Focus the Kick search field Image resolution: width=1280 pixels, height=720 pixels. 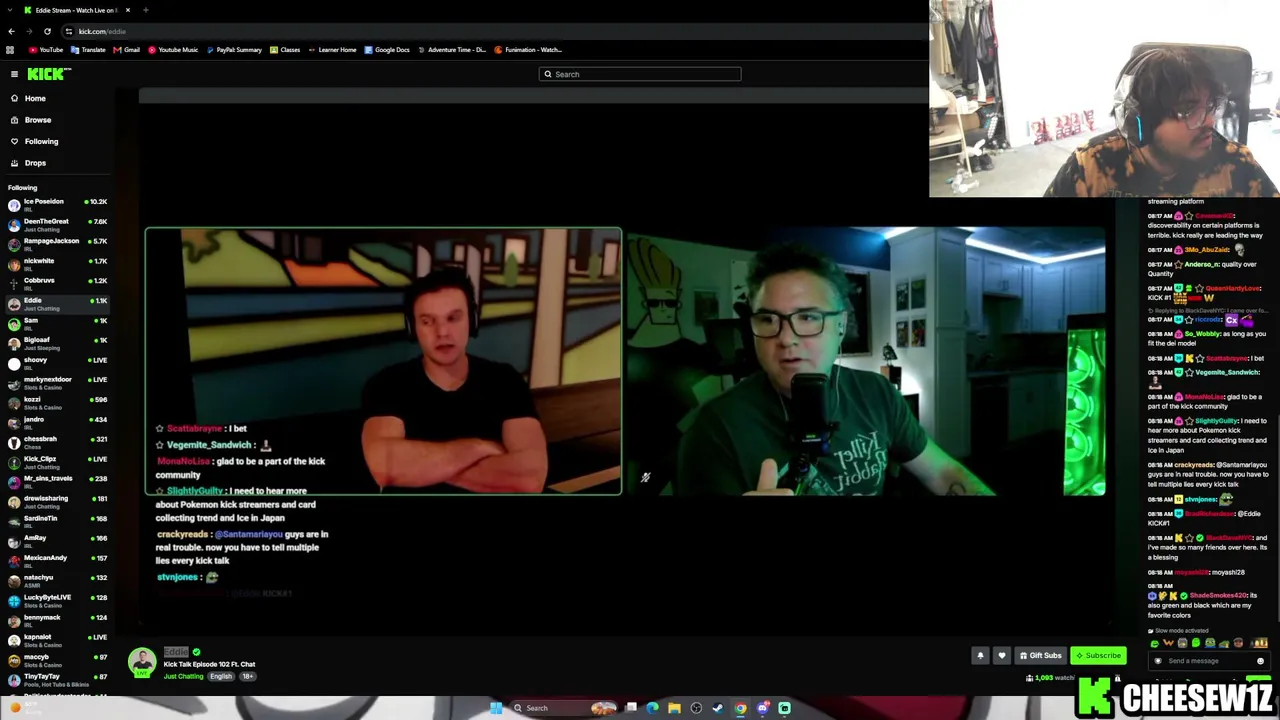(640, 74)
